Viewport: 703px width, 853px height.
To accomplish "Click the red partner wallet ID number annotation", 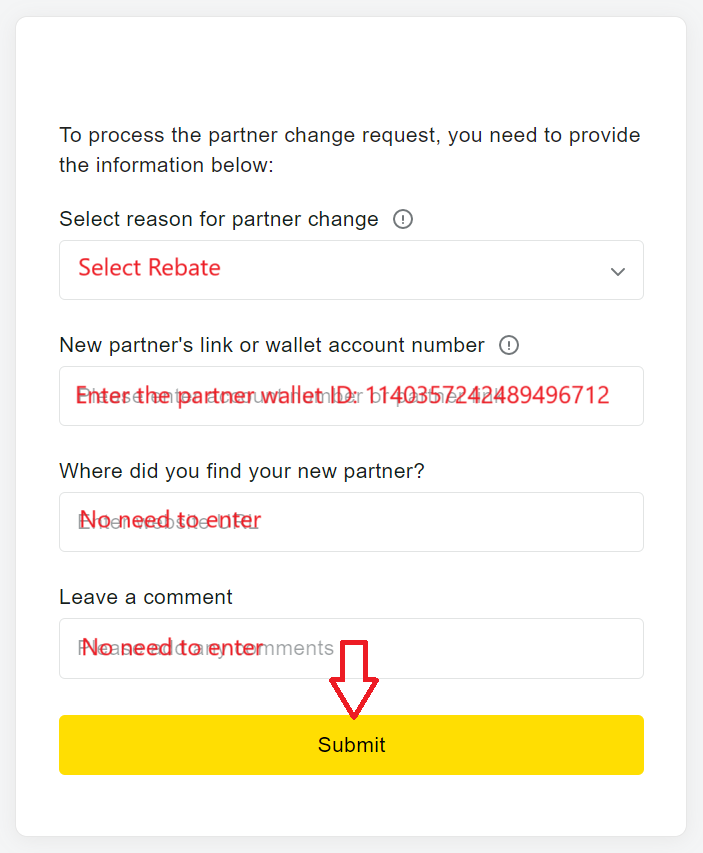I will [x=487, y=395].
